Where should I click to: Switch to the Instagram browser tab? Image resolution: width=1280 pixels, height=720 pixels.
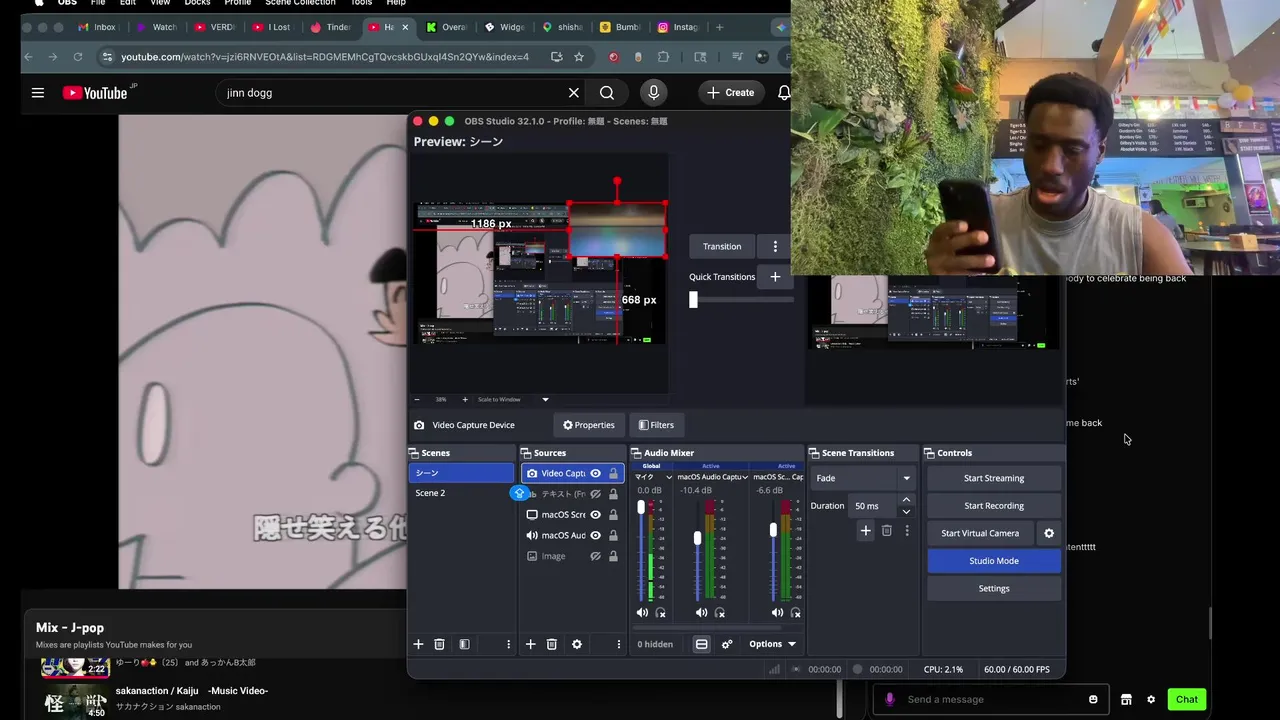[x=678, y=27]
